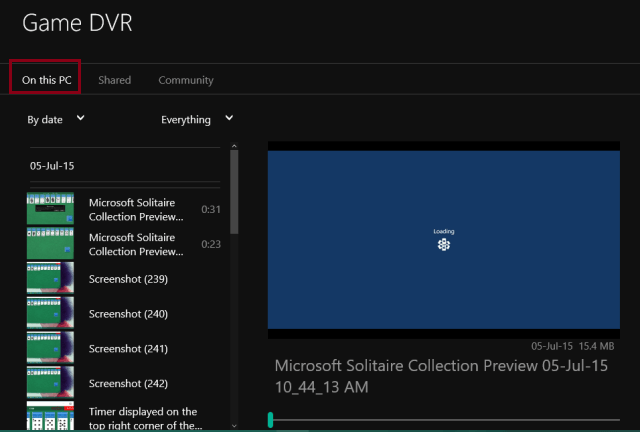The width and height of the screenshot is (640, 432).
Task: Click the 0:23 duration label
Action: (211, 244)
